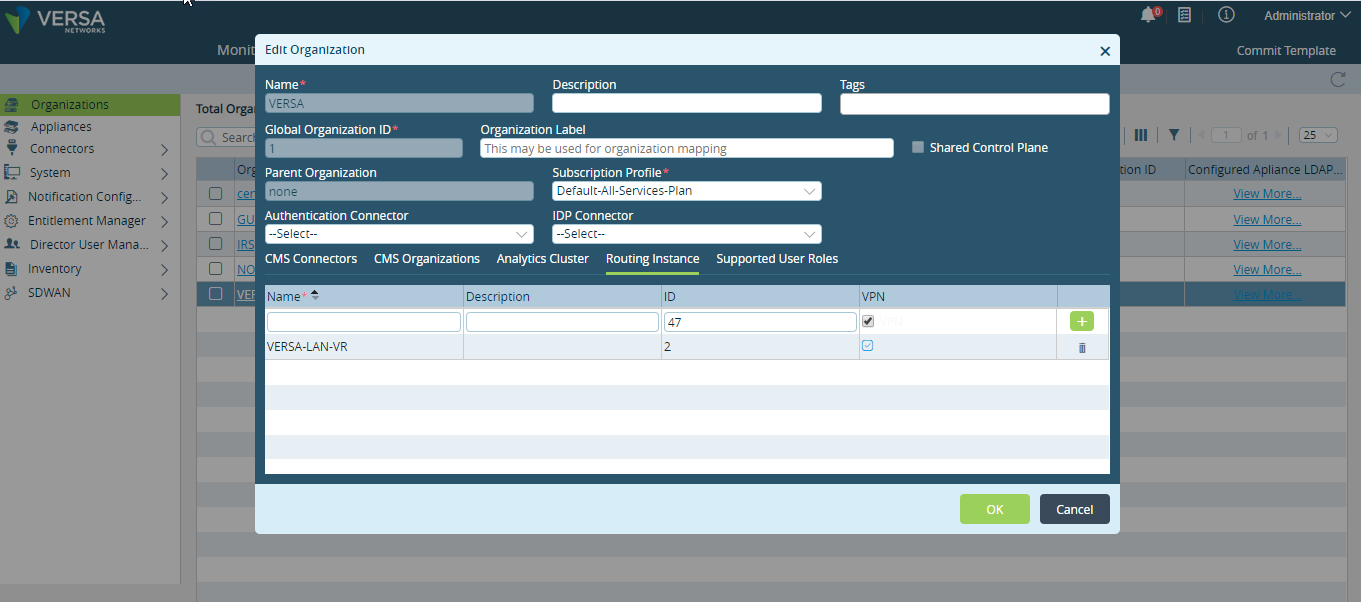Toggle VPN checkbox for VERSA-LAN-VR
Image resolution: width=1361 pixels, height=602 pixels.
click(868, 346)
